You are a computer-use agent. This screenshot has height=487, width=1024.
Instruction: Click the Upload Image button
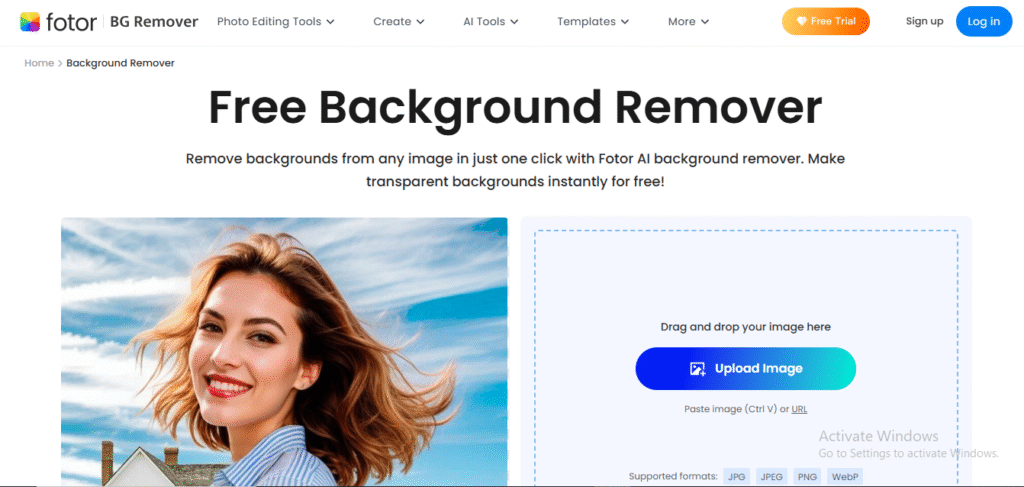pos(746,369)
